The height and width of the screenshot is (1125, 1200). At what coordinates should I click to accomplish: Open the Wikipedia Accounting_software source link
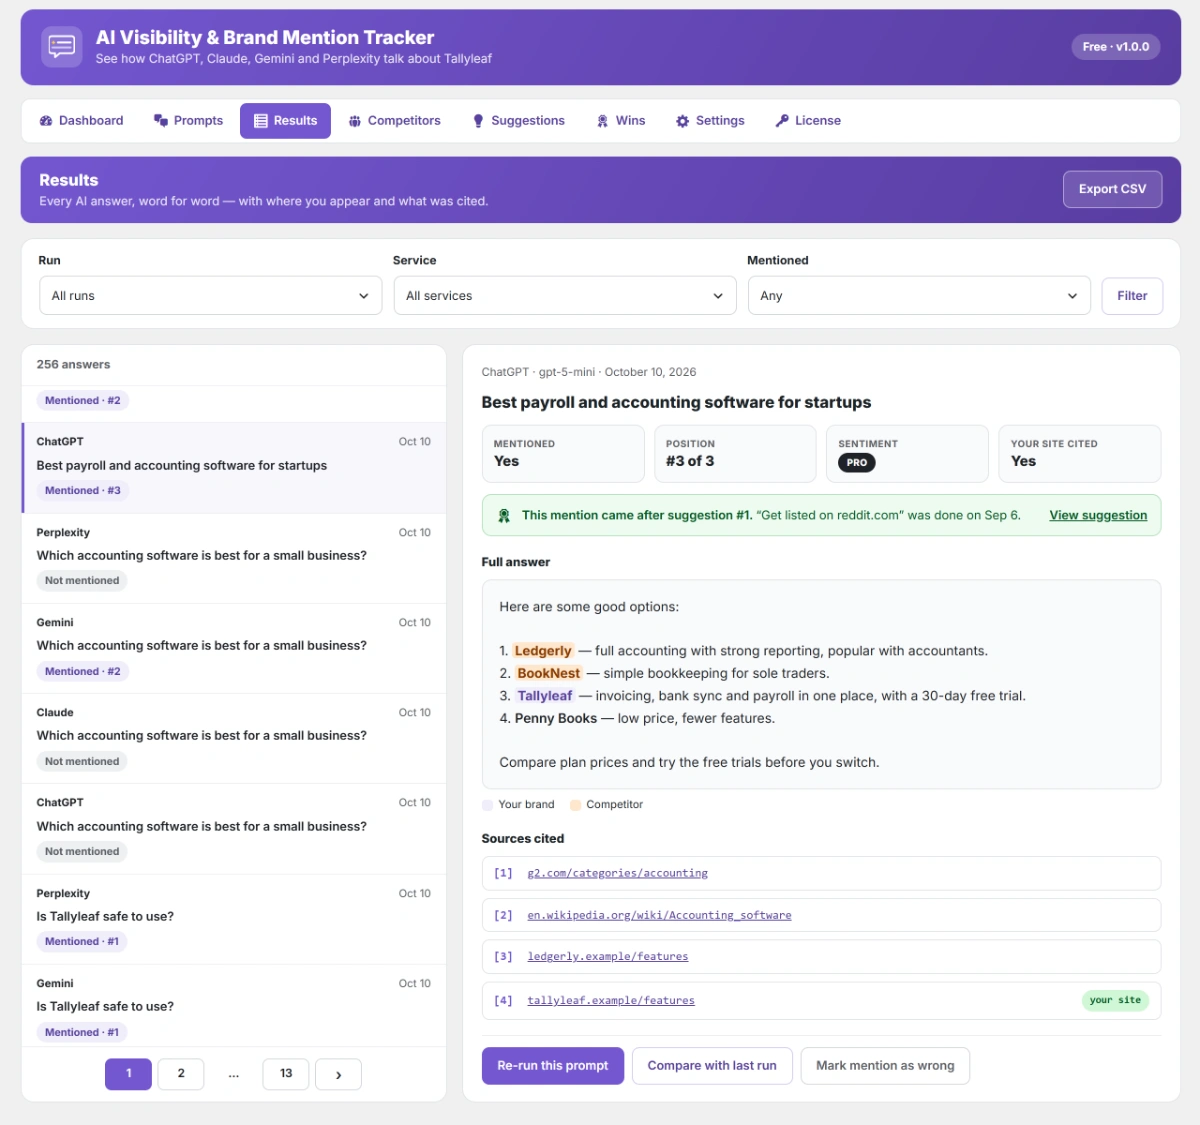pos(659,916)
